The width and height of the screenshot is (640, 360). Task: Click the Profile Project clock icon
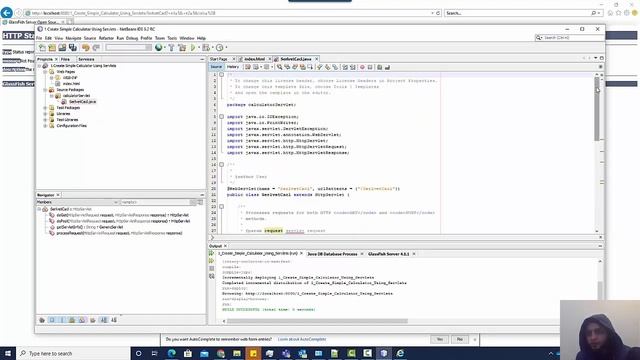(x=220, y=48)
